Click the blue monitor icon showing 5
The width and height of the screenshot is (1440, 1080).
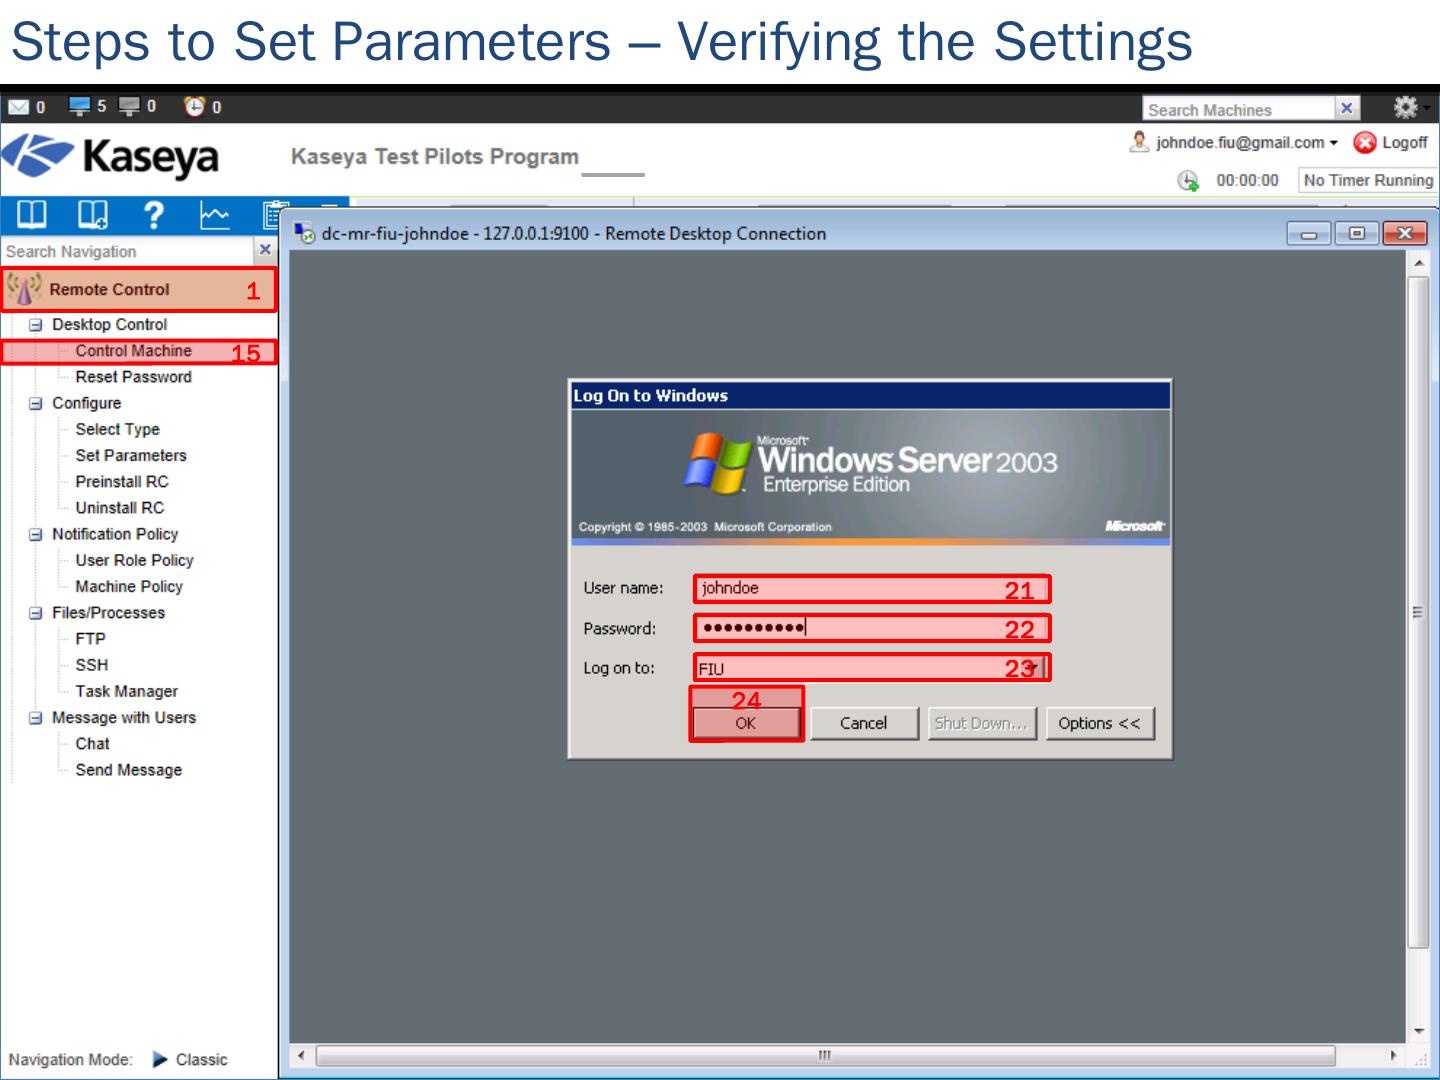coord(80,106)
